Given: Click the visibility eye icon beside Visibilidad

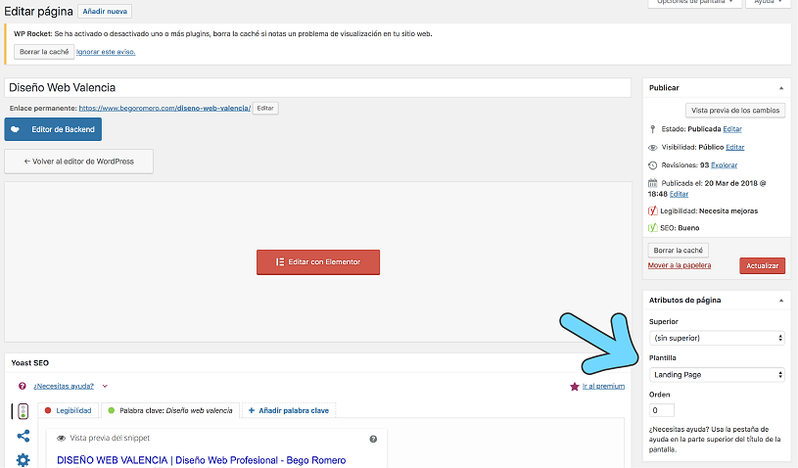Looking at the screenshot, I should 652,148.
